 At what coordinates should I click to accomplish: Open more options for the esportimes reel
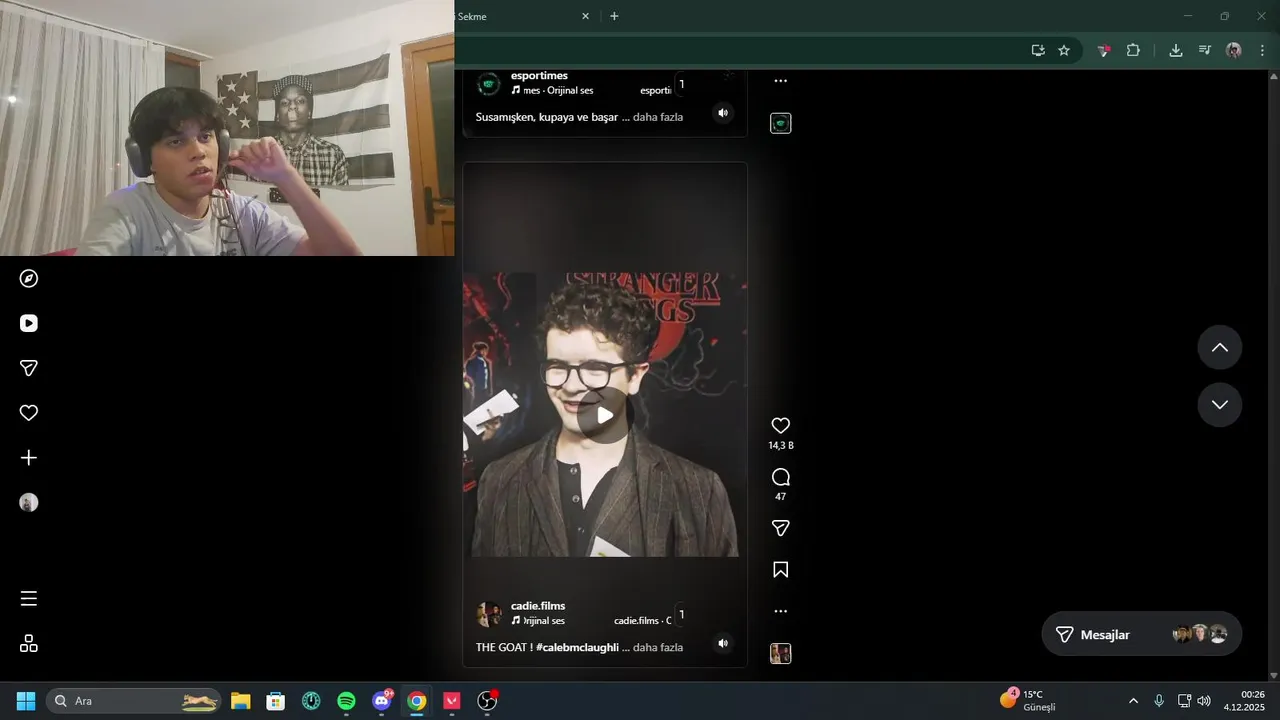click(781, 81)
